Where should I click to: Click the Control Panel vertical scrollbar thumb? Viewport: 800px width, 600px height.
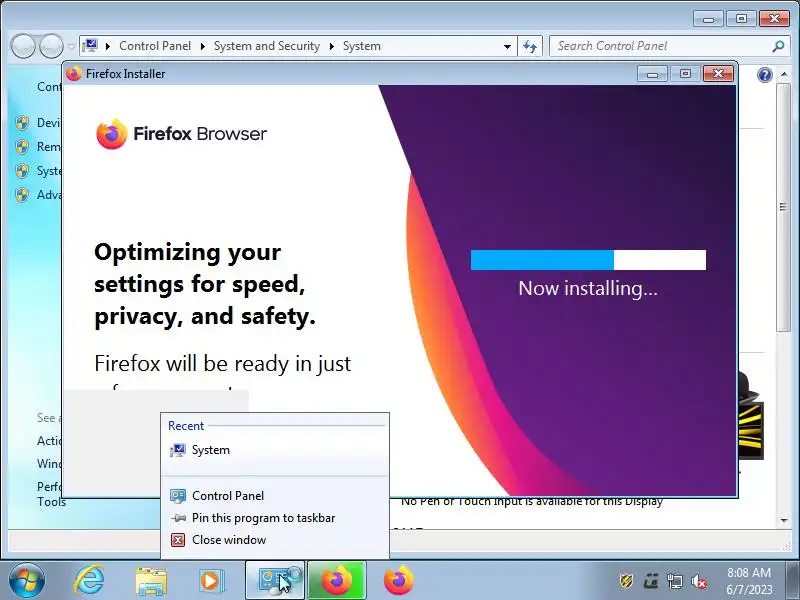(783, 207)
